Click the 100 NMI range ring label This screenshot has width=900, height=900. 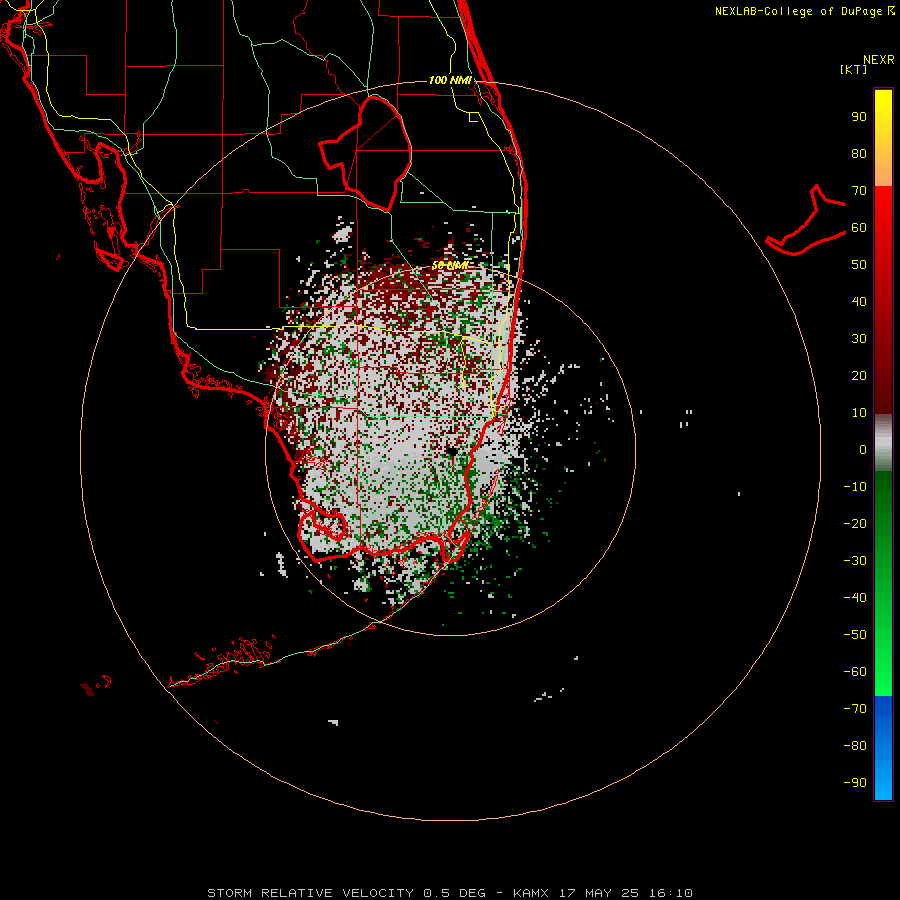pos(451,80)
